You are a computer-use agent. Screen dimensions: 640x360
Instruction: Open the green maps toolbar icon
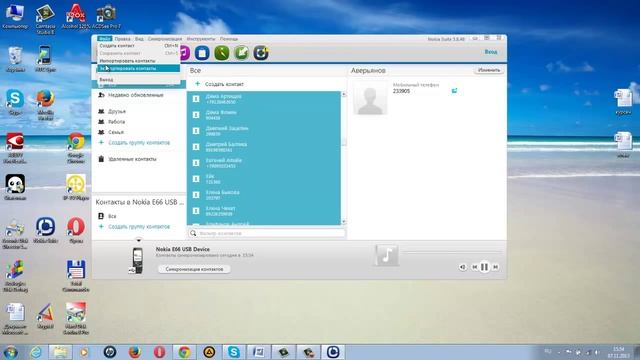tap(222, 53)
